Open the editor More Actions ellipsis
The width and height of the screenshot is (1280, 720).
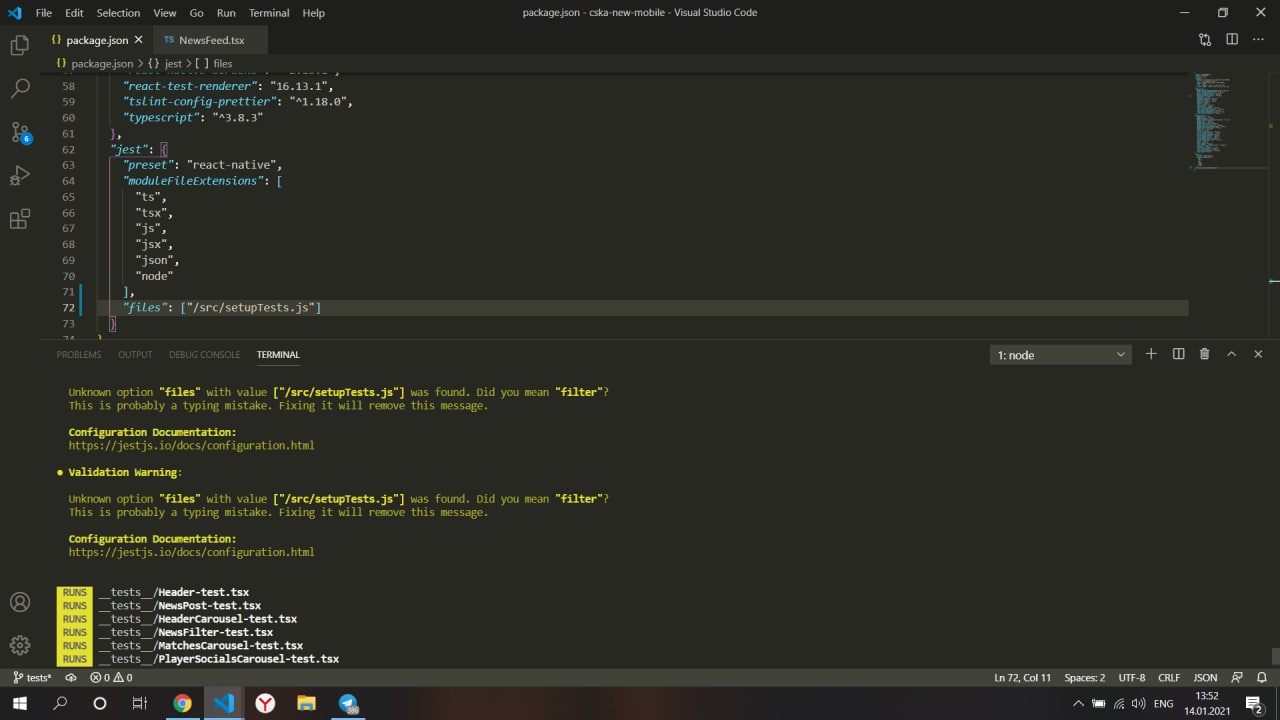1258,40
